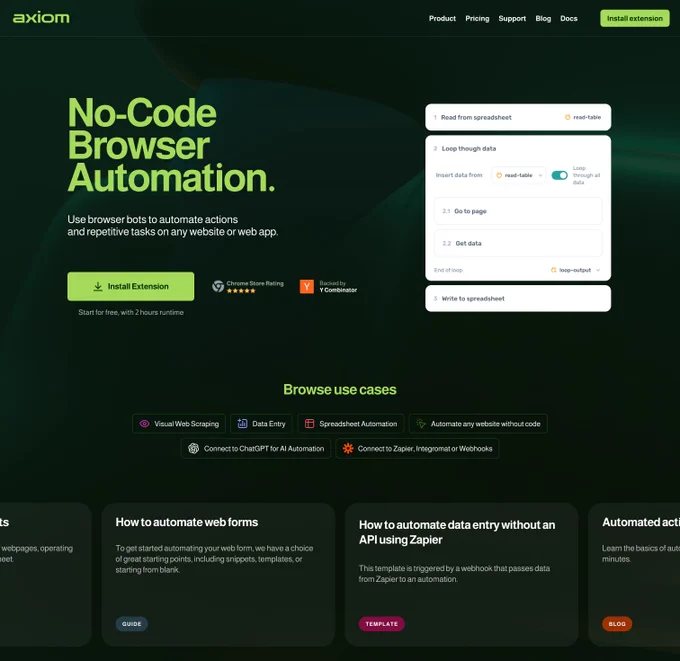Viewport: 680px width, 661px height.
Task: Select Connect to ChatGPT for AI Automation
Action: point(256,448)
